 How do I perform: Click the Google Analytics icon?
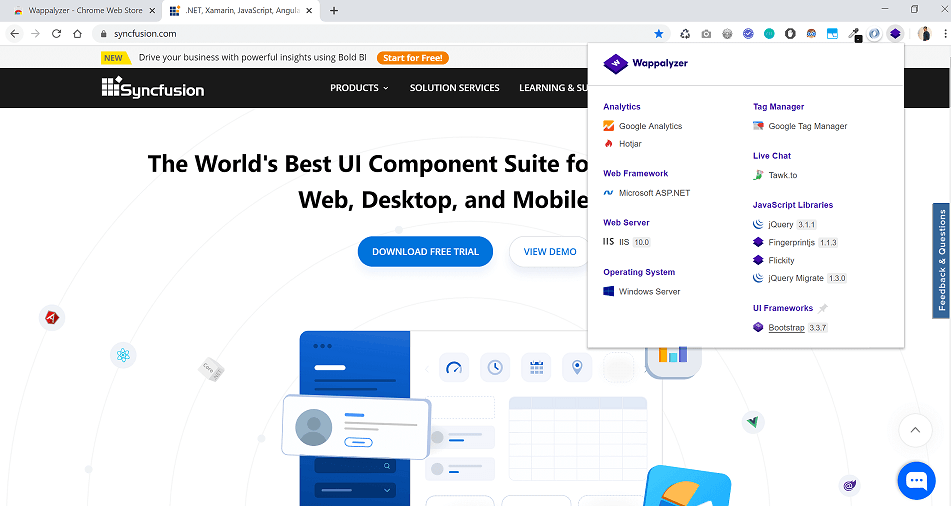pos(608,126)
